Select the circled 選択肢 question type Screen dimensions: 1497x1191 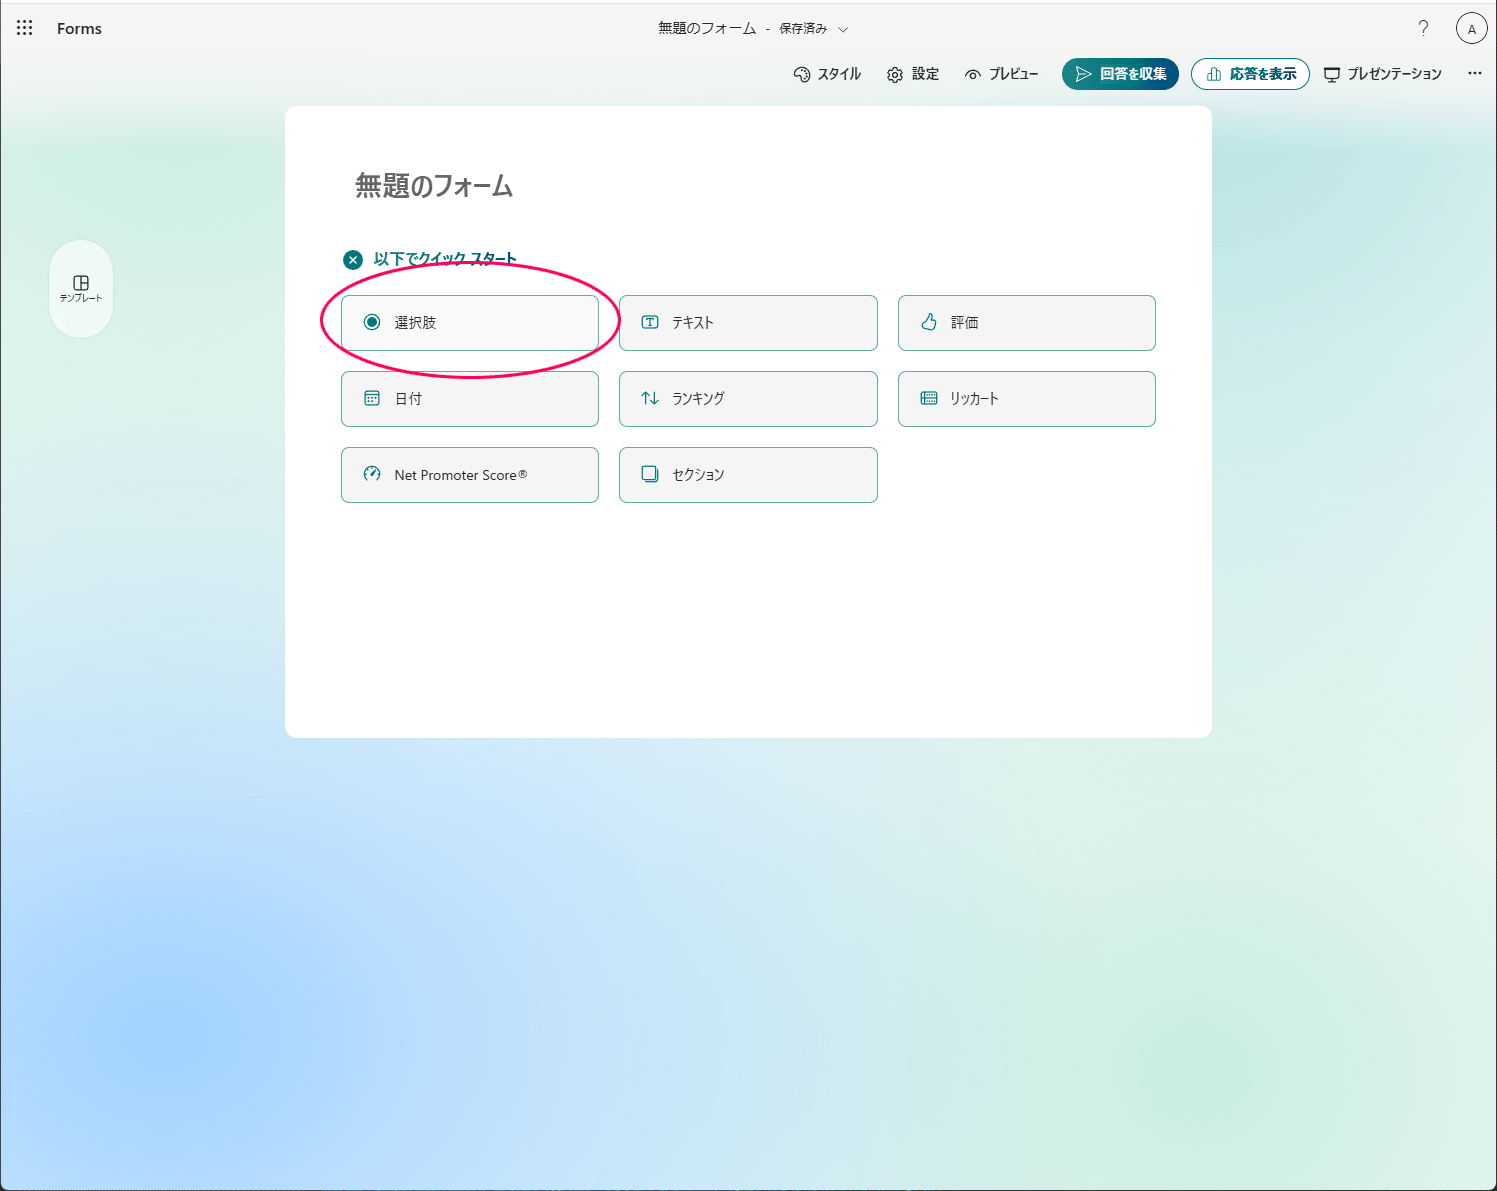pyautogui.click(x=469, y=323)
